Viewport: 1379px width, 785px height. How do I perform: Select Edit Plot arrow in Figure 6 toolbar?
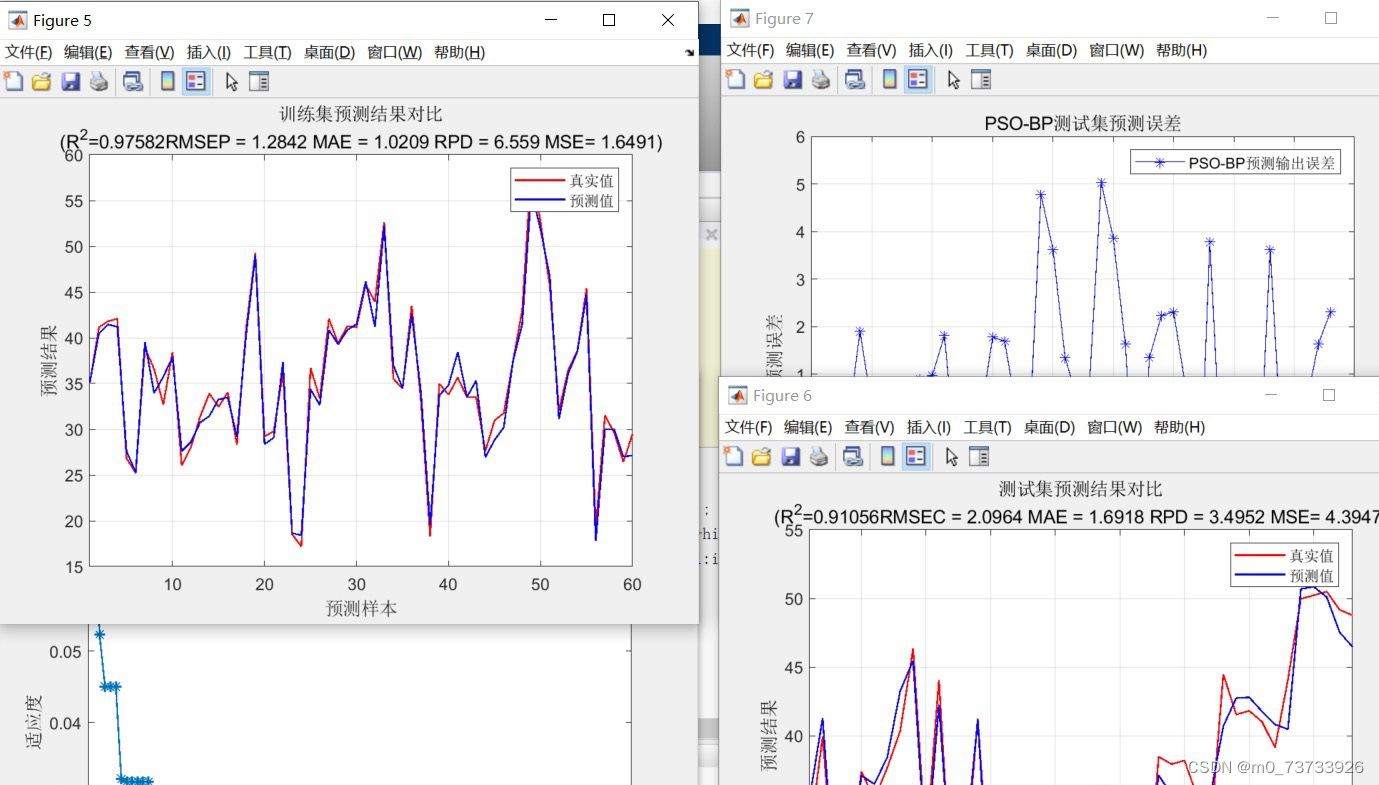point(951,457)
